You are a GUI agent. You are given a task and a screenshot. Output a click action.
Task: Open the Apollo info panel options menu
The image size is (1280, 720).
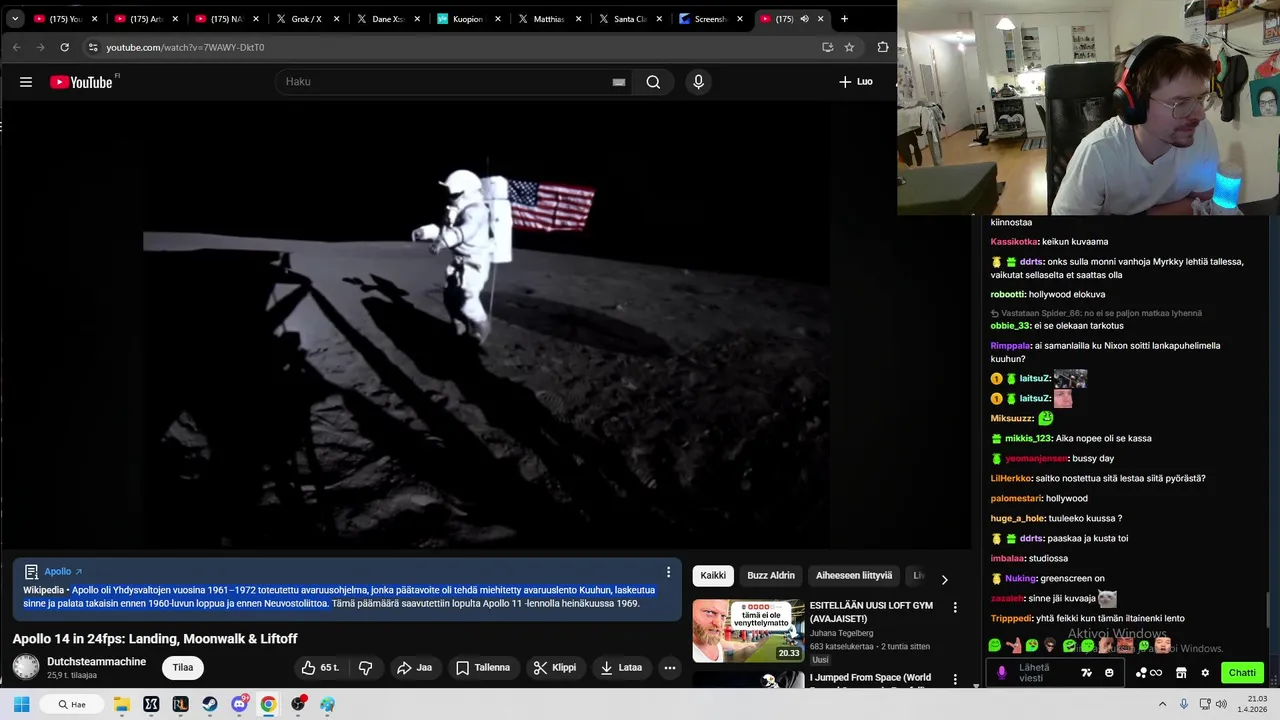pos(668,572)
